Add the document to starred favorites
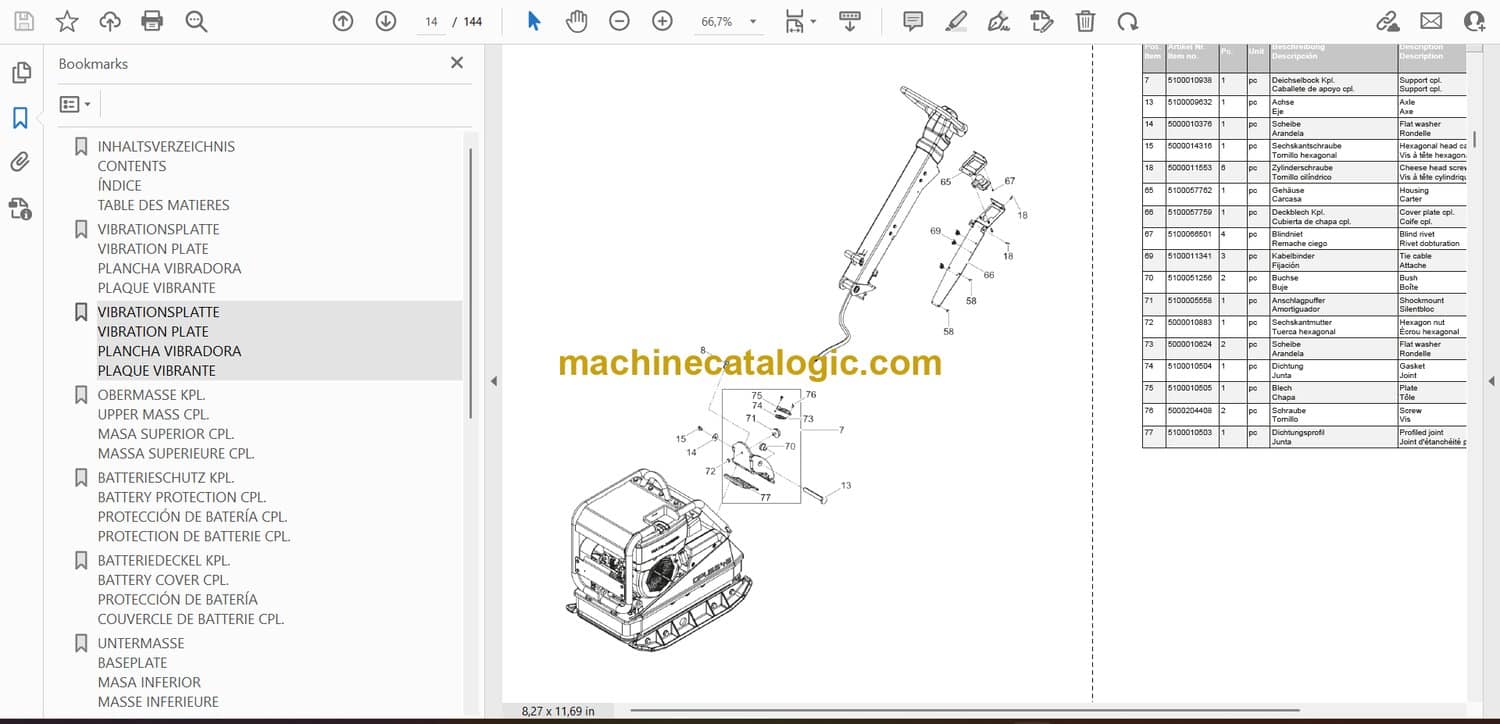1500x724 pixels. (x=67, y=21)
